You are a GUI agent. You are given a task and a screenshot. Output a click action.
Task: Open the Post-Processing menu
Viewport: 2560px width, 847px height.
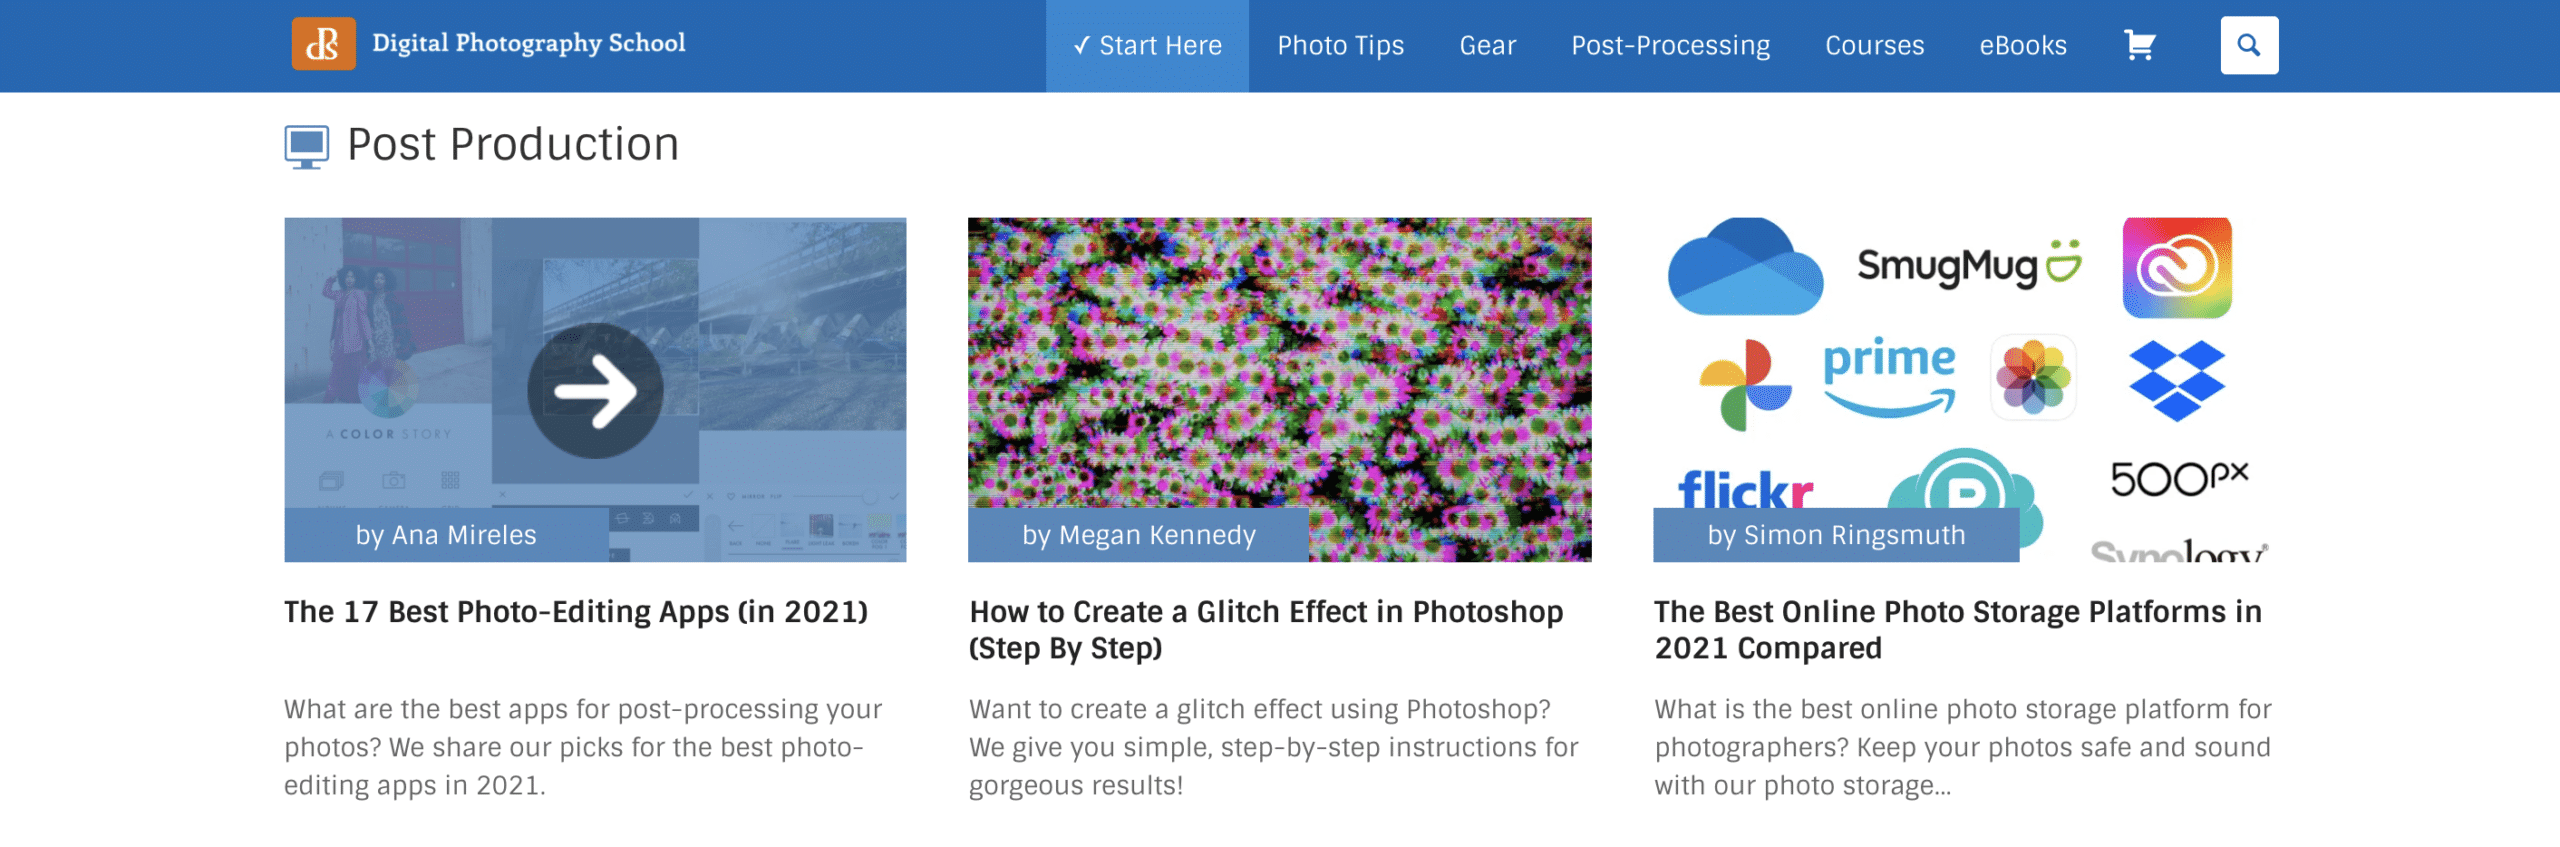[x=1670, y=46]
